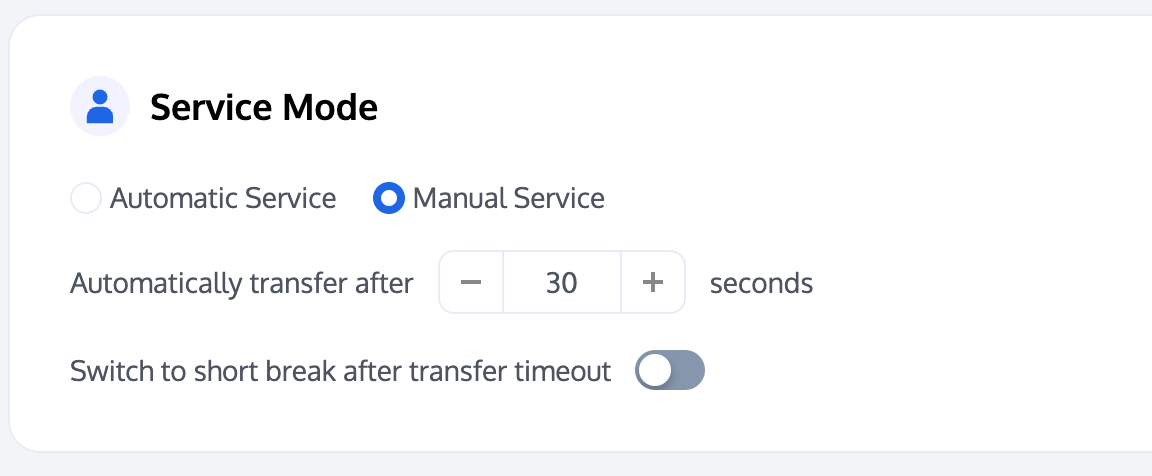Viewport: 1152px width, 476px height.
Task: Click the Automatic Service label text
Action: tap(223, 198)
